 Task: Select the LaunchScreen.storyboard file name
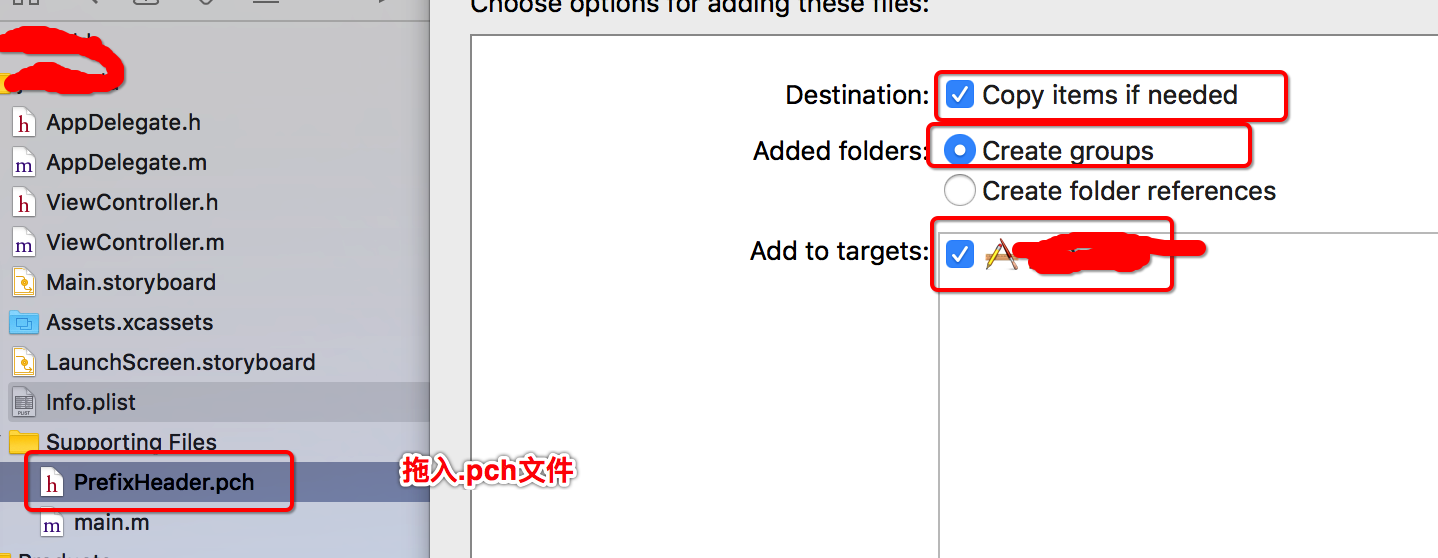click(180, 363)
